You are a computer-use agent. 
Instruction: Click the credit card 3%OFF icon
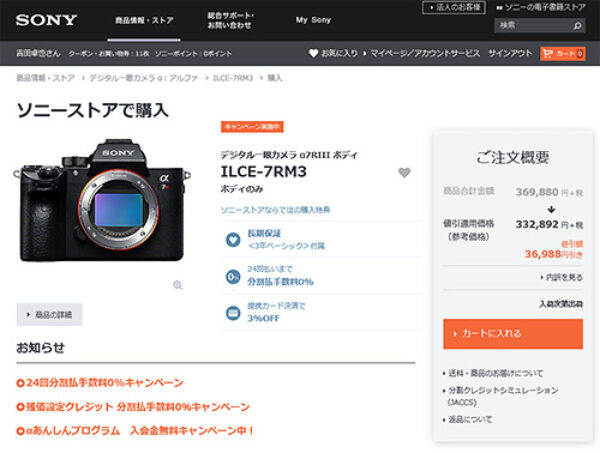click(232, 311)
